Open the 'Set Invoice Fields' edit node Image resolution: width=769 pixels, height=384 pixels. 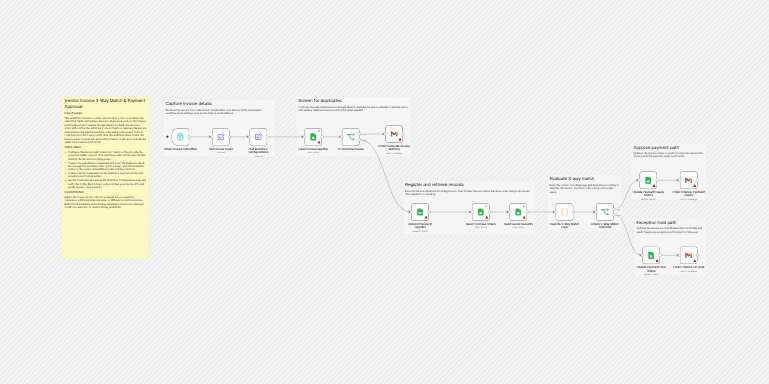click(x=221, y=137)
